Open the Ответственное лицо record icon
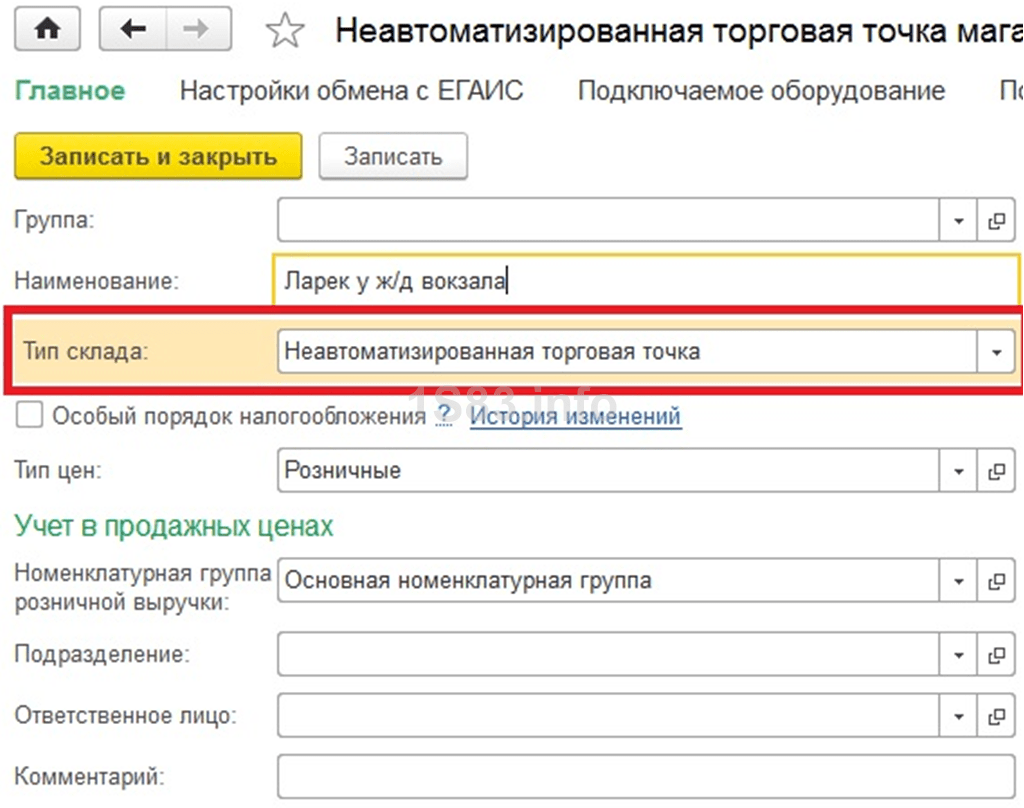Image resolution: width=1024 pixels, height=808 pixels. pos(995,716)
